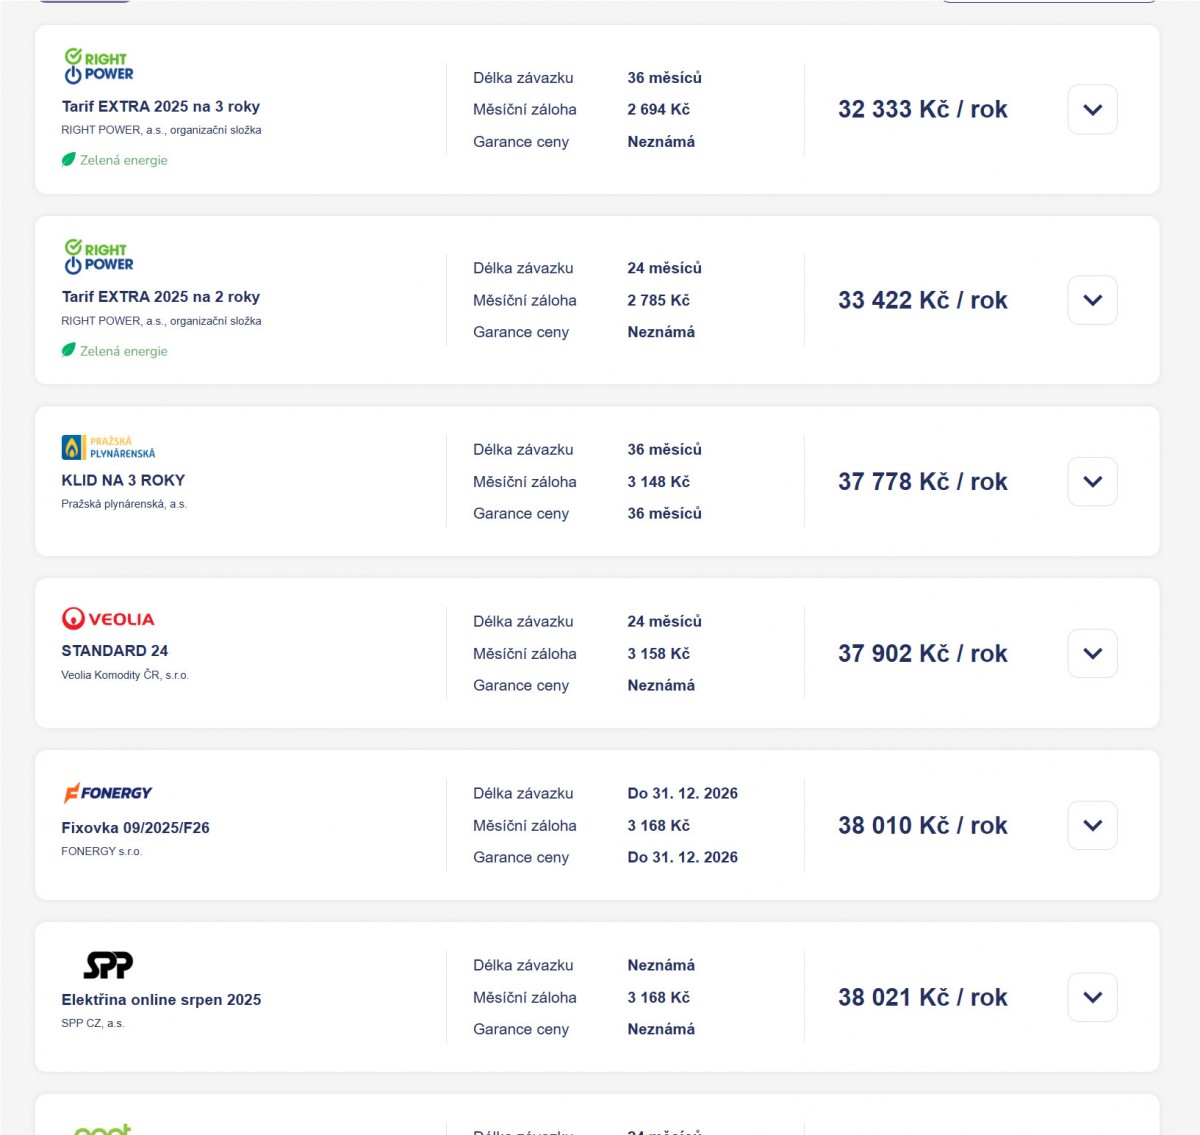
Task: Expand the KLID NA 3 ROKY offer
Action: click(1092, 482)
